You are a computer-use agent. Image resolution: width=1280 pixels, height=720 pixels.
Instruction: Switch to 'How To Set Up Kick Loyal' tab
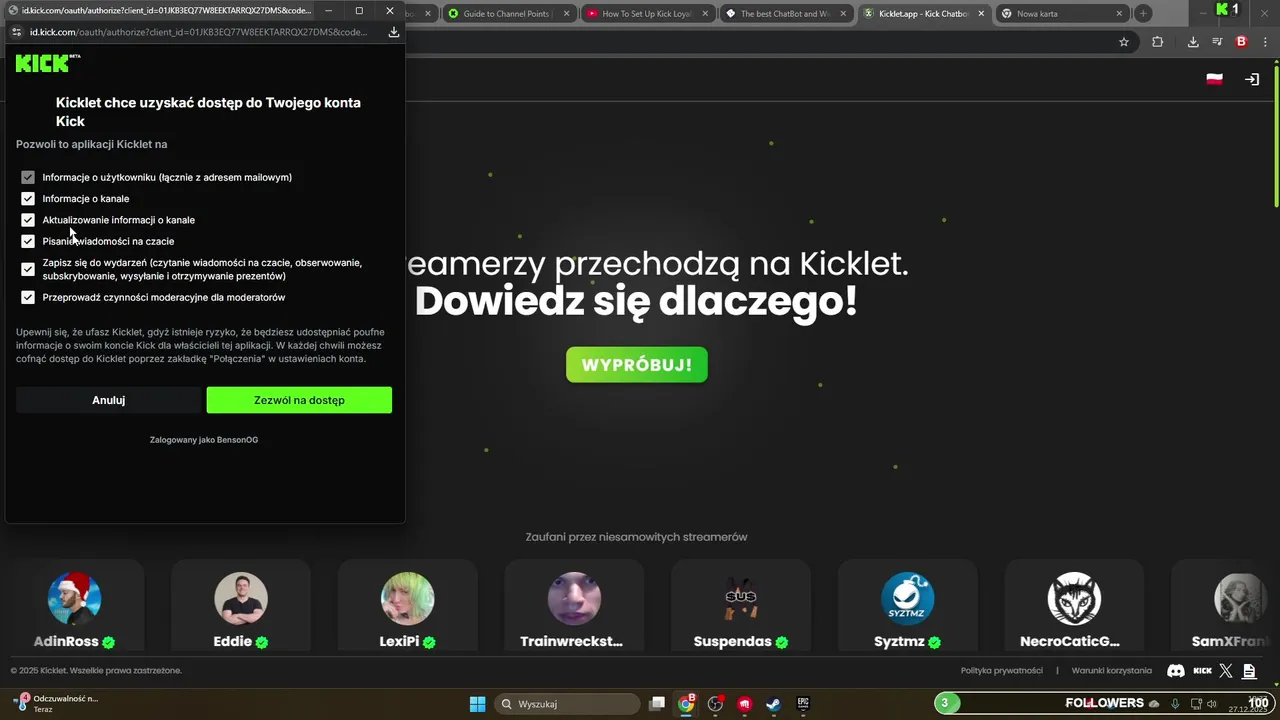pyautogui.click(x=647, y=14)
